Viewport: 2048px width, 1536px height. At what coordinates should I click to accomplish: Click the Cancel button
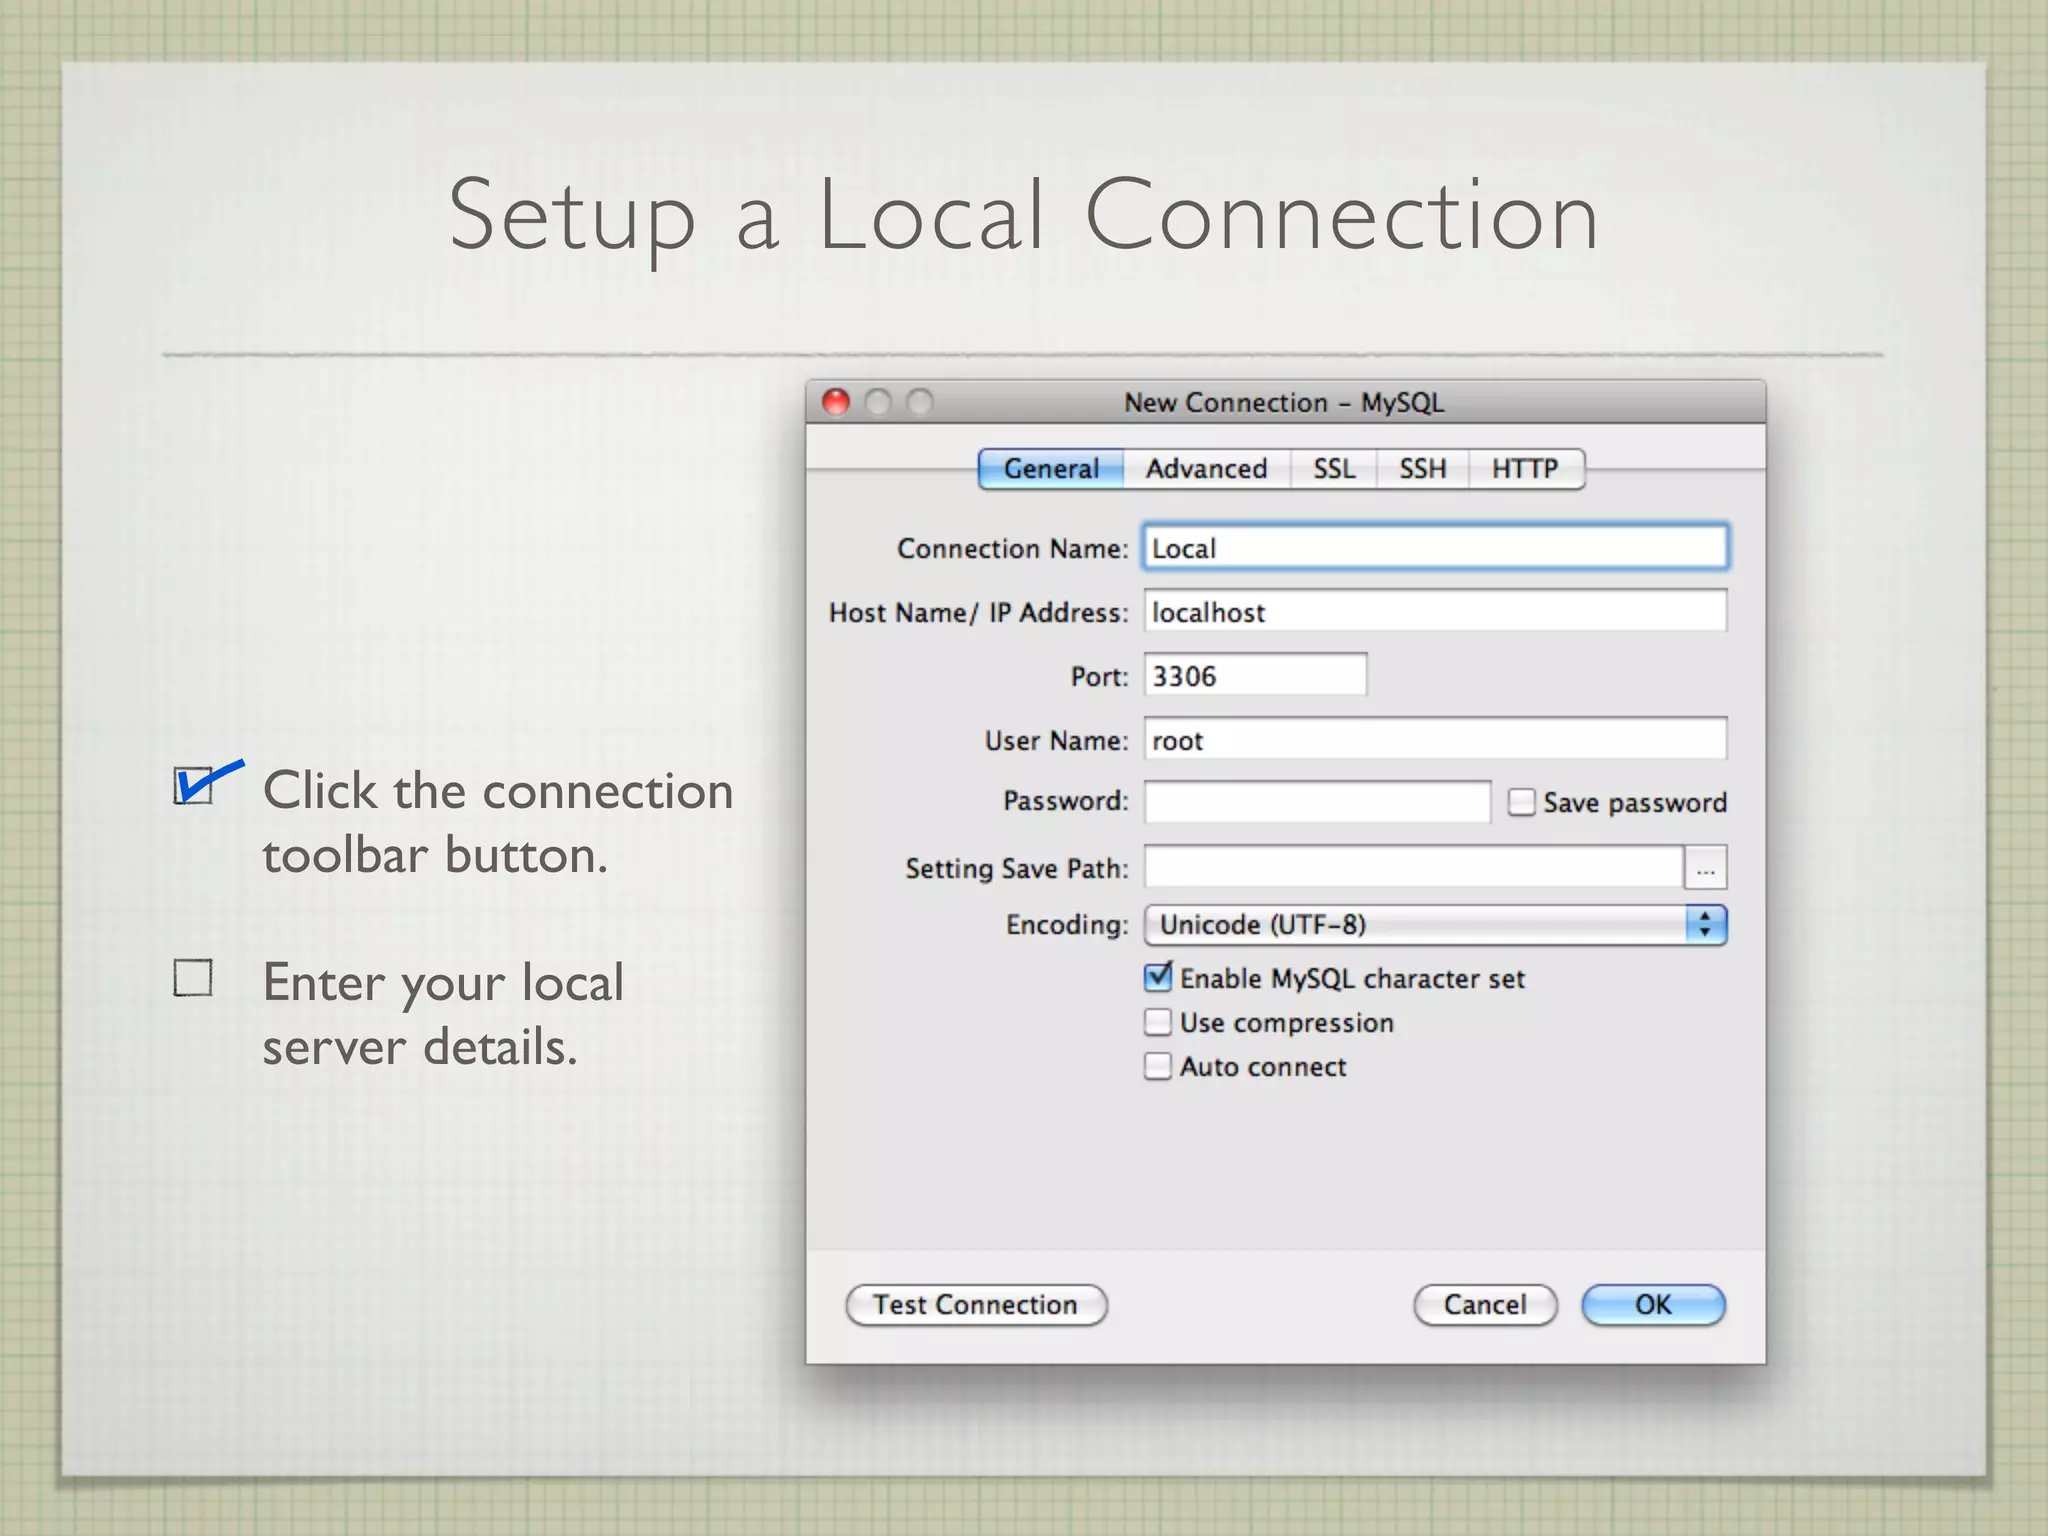pos(1485,1305)
